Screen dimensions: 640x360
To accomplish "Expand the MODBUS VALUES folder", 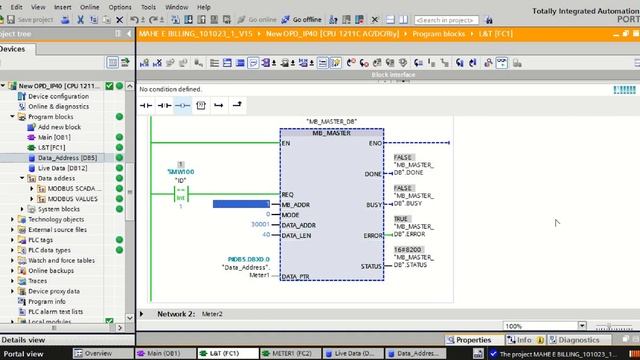I will point(32,199).
